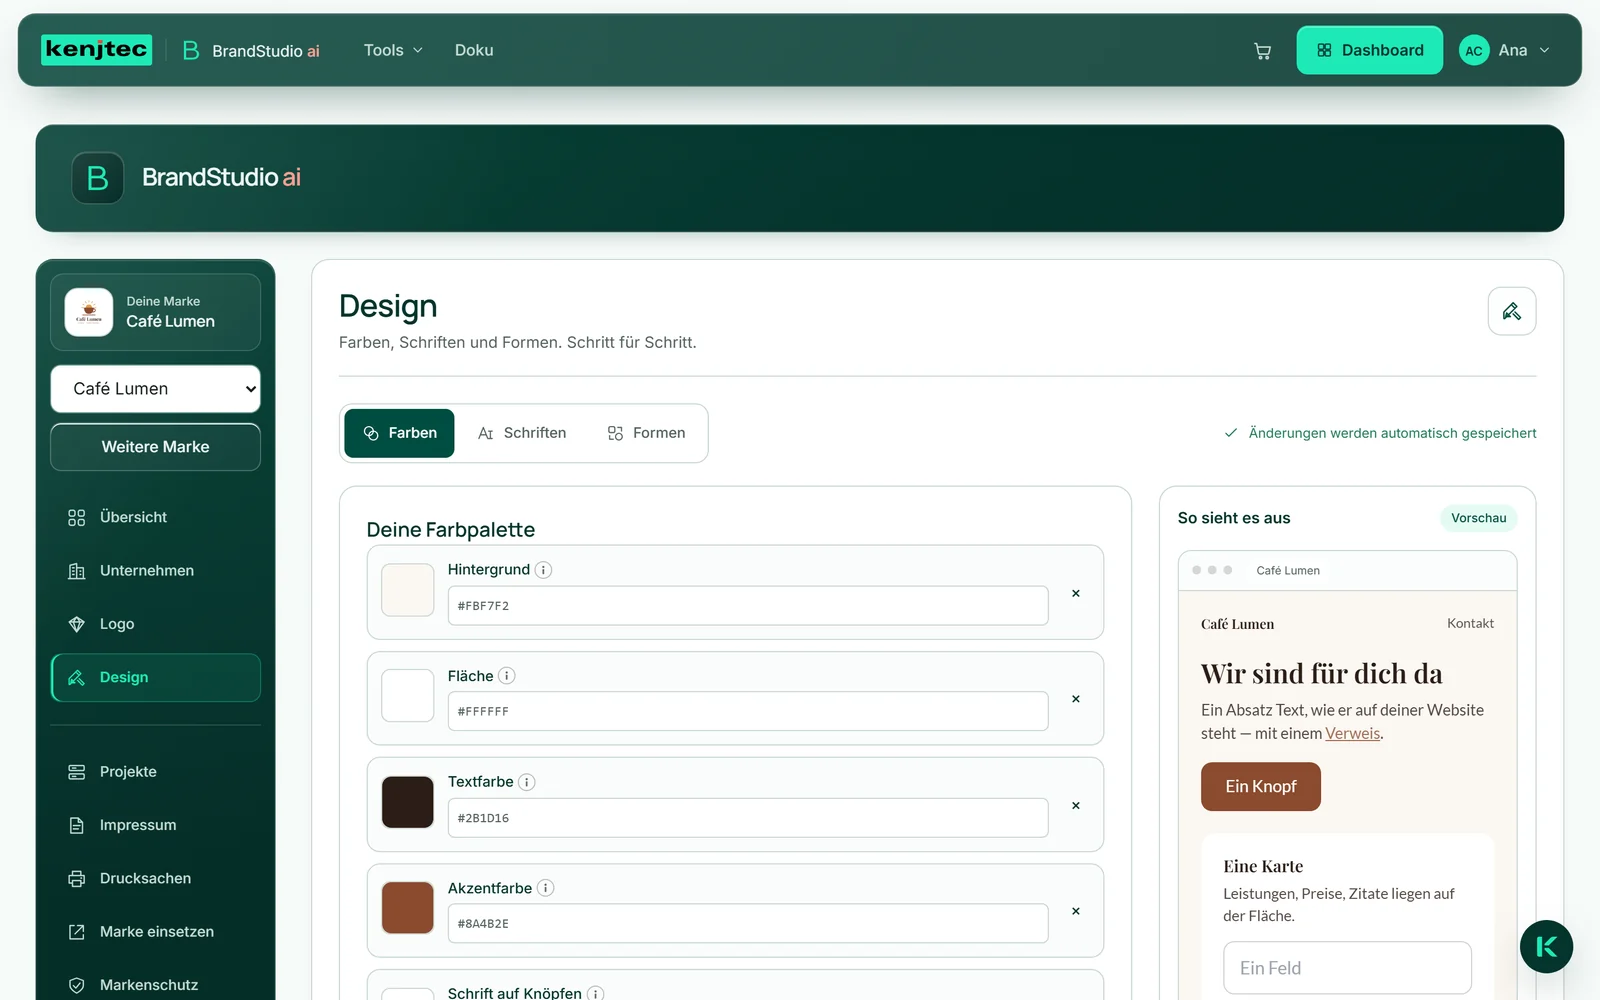Remove the Fläche color row
Viewport: 1600px width, 1000px height.
click(x=1076, y=699)
